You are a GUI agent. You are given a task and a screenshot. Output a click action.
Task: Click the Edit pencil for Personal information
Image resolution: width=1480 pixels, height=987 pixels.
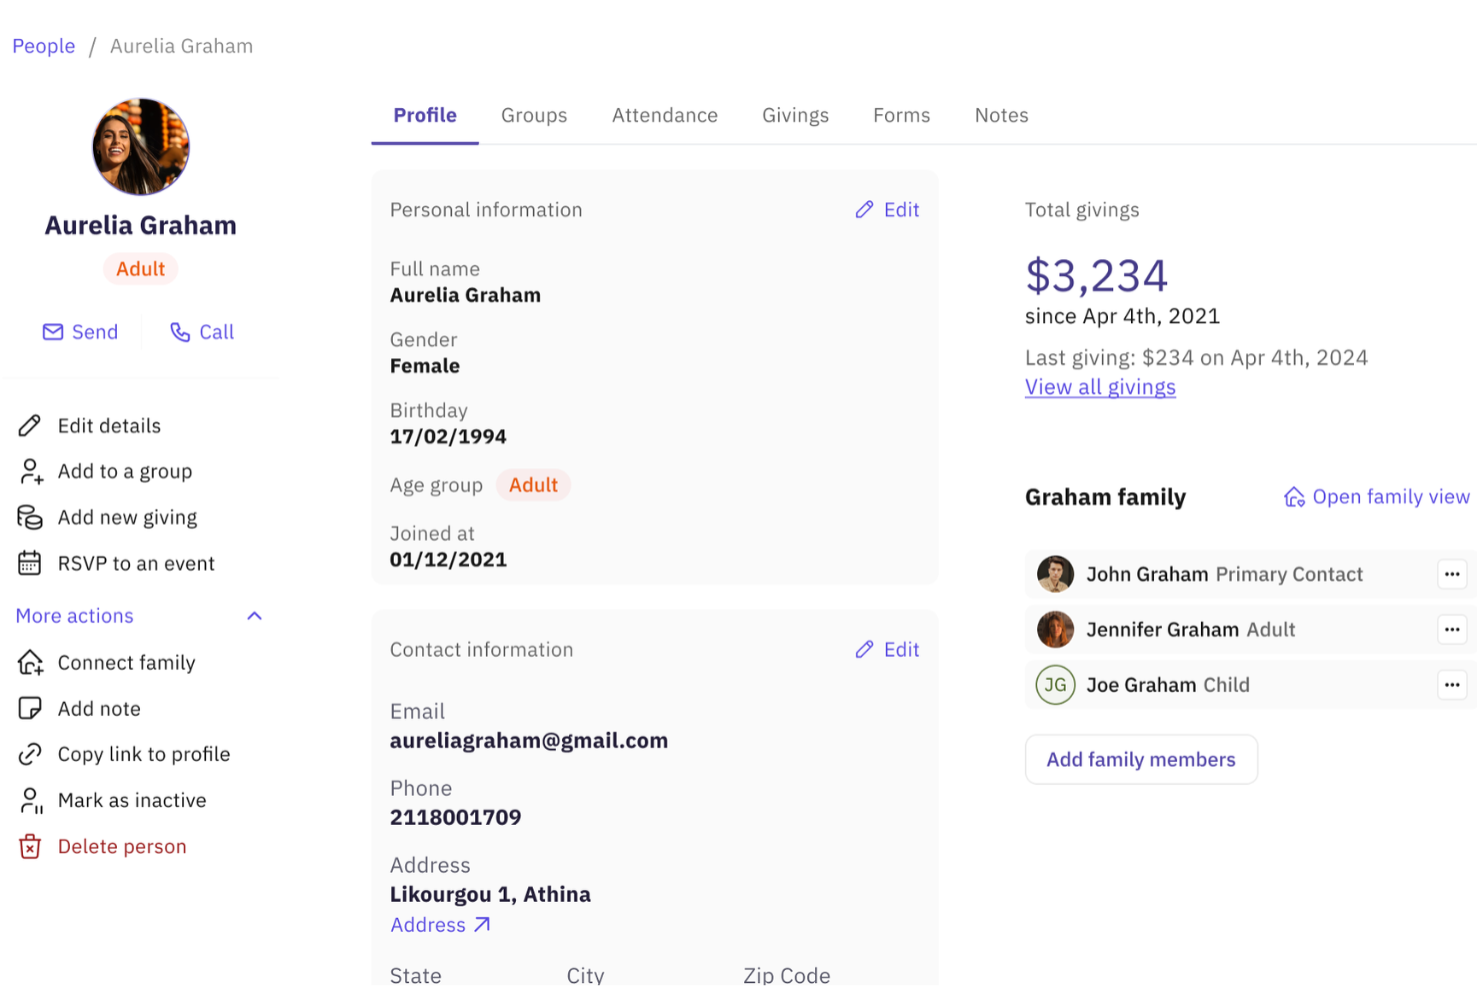864,209
